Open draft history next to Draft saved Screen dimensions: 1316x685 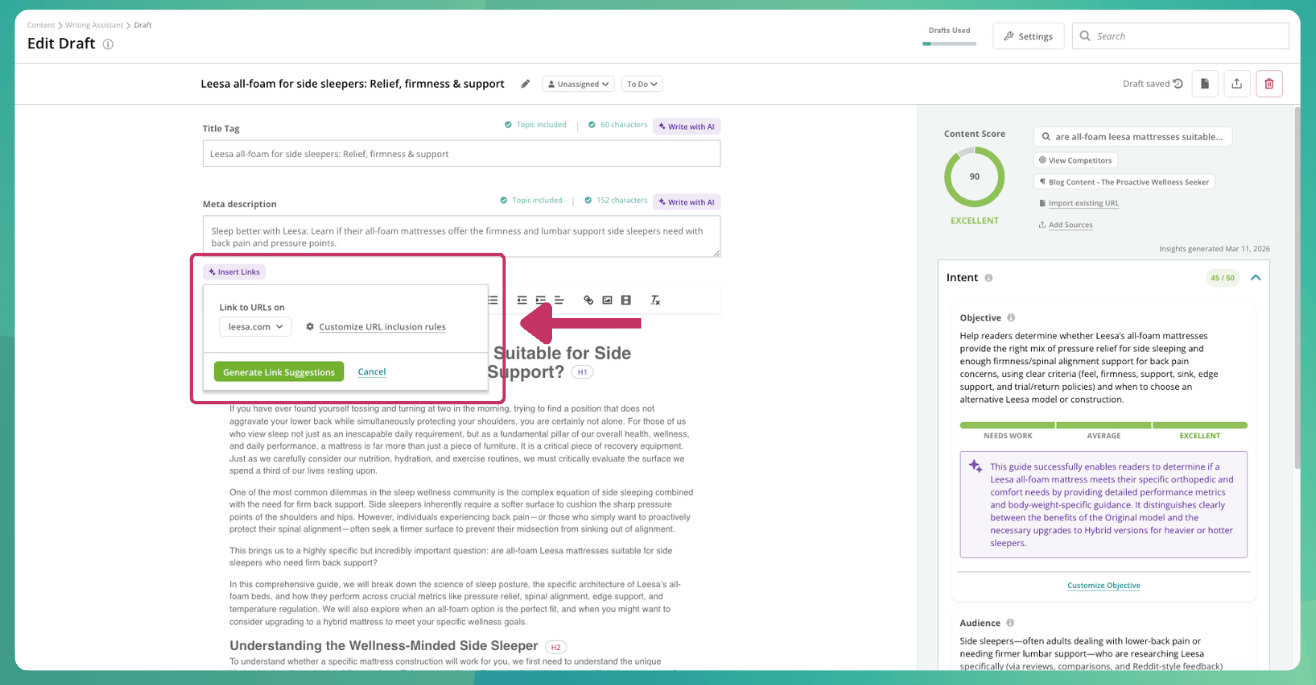click(1178, 84)
